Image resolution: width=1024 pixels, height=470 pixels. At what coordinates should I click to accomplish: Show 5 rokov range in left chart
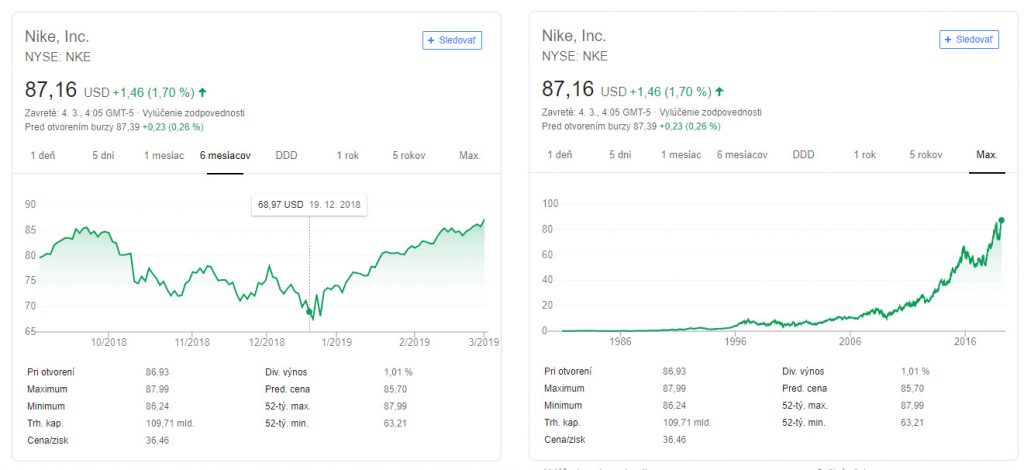tap(409, 156)
